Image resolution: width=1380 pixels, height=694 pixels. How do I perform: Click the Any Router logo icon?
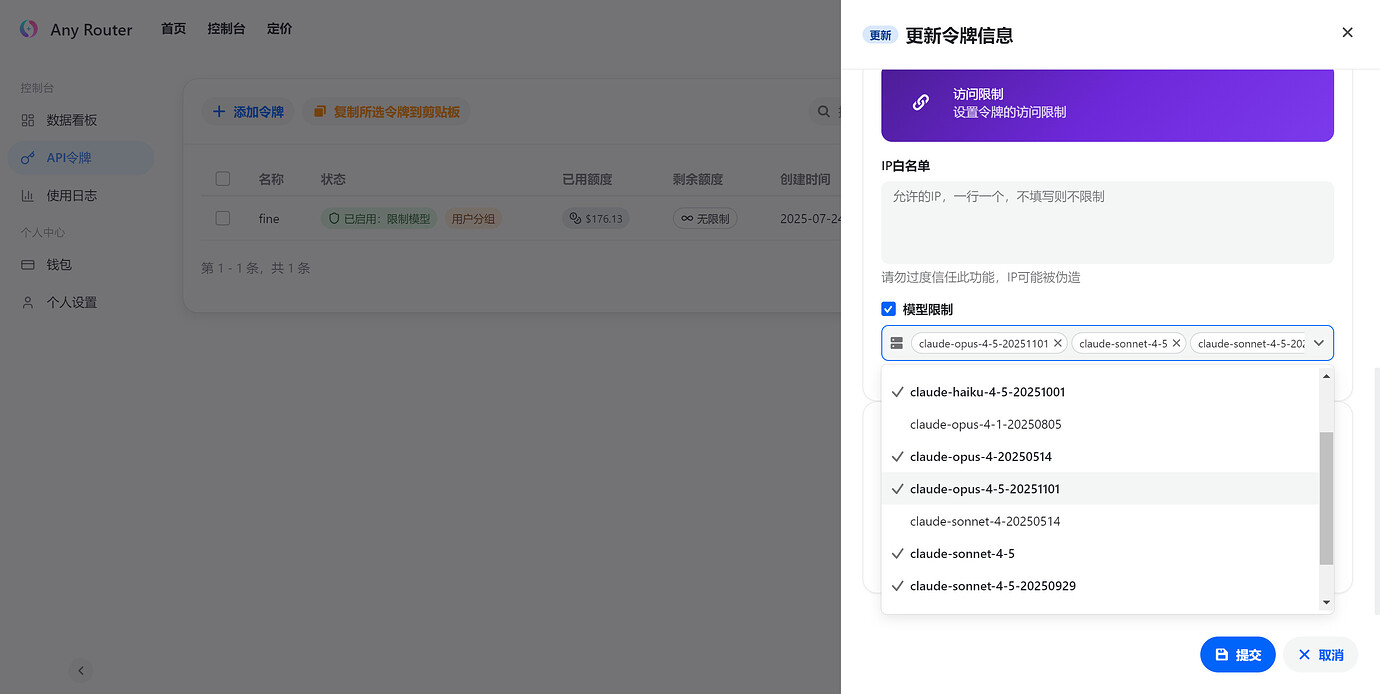pos(29,29)
